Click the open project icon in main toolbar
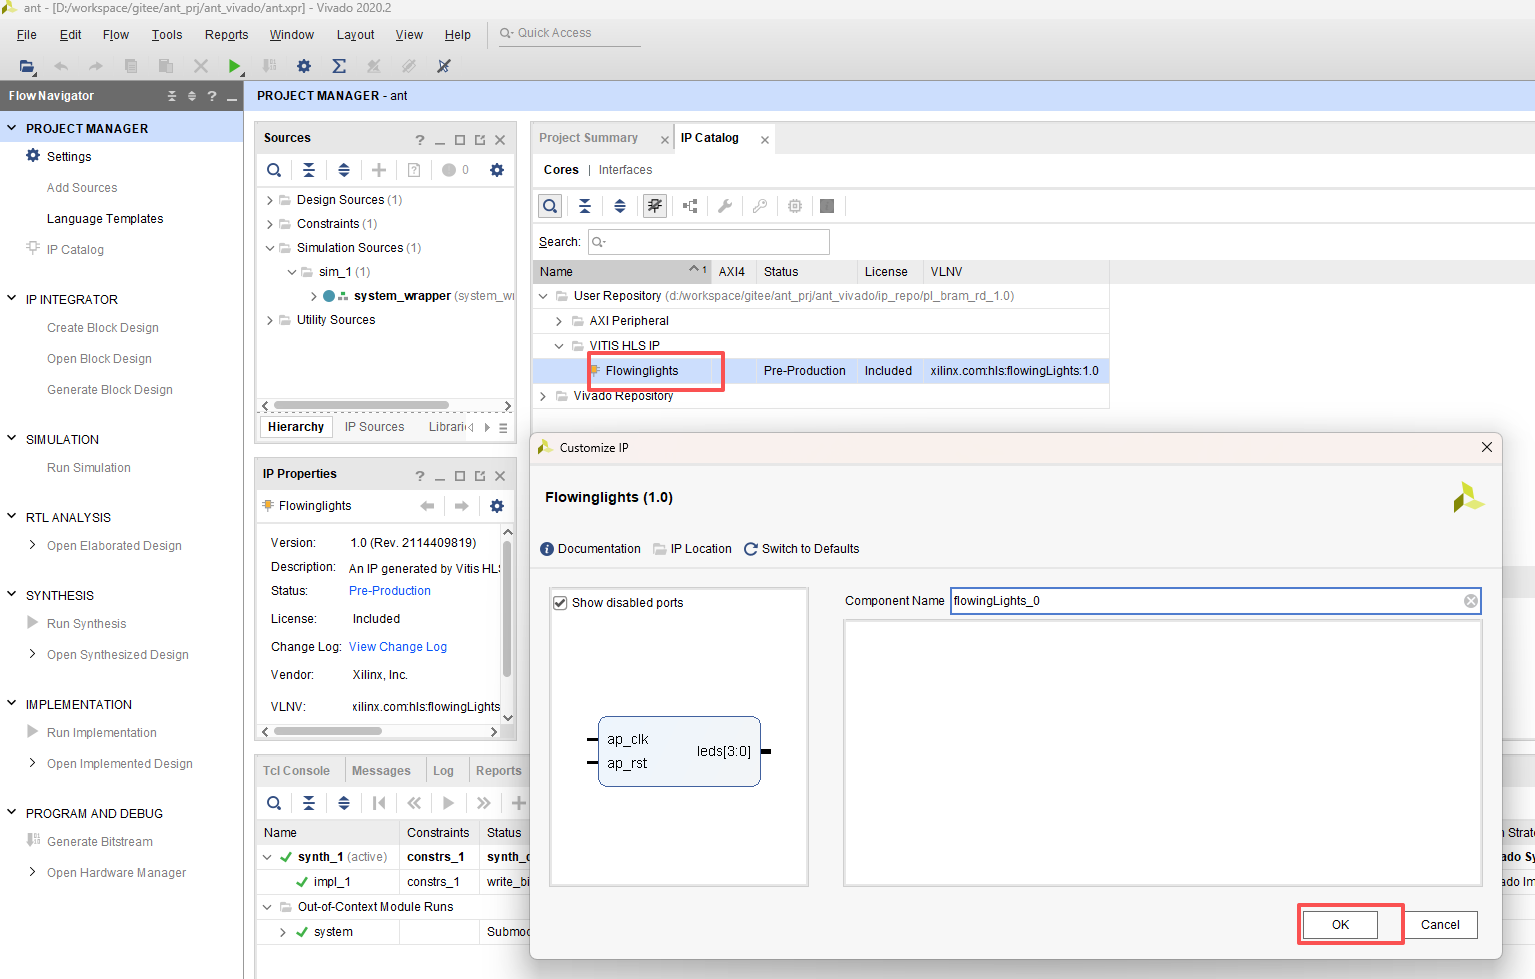The width and height of the screenshot is (1535, 979). 27,66
